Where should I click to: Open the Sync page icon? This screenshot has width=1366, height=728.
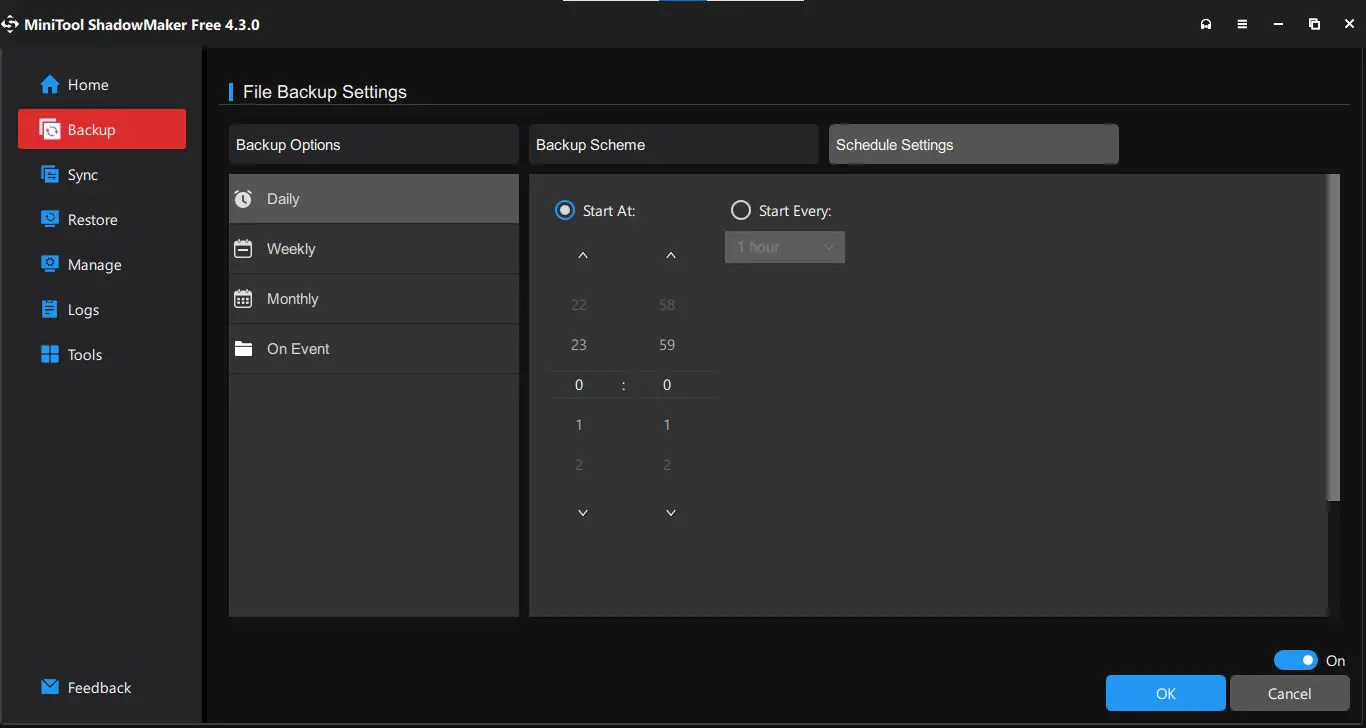(50, 175)
